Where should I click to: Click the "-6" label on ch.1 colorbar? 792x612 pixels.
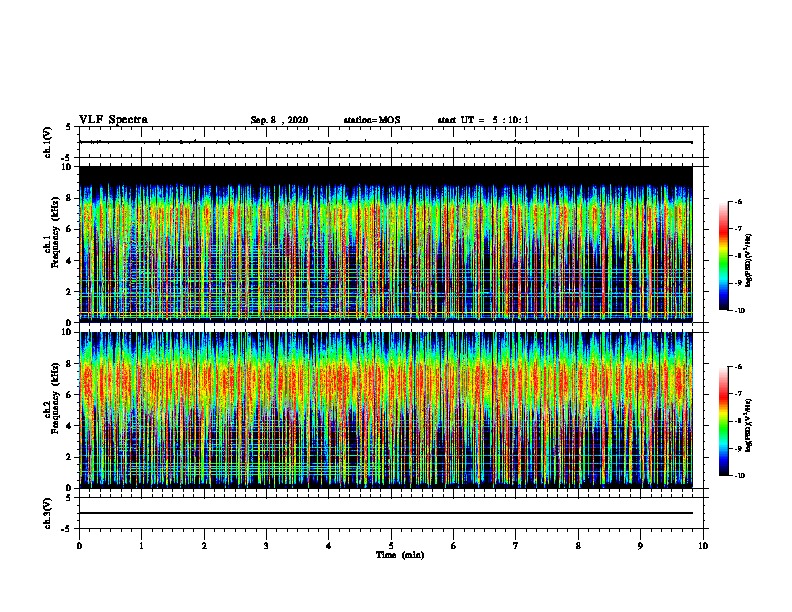pyautogui.click(x=738, y=202)
